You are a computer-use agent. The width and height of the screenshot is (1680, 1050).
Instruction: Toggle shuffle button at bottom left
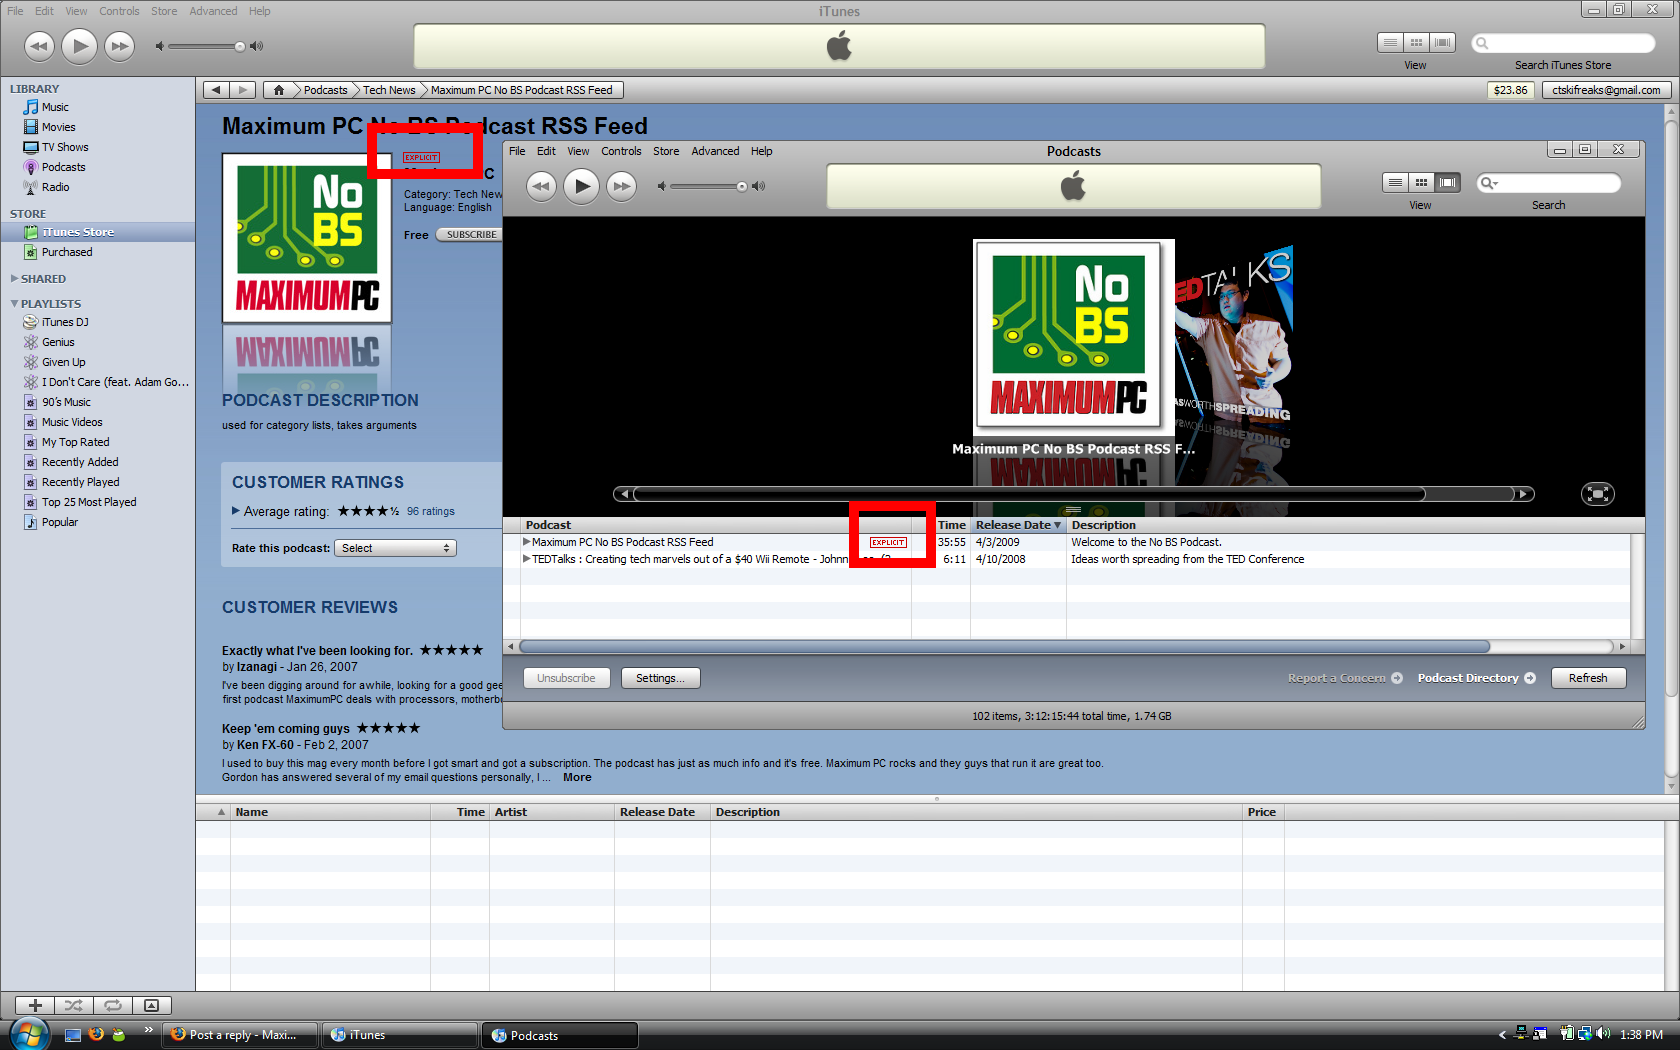(74, 1005)
